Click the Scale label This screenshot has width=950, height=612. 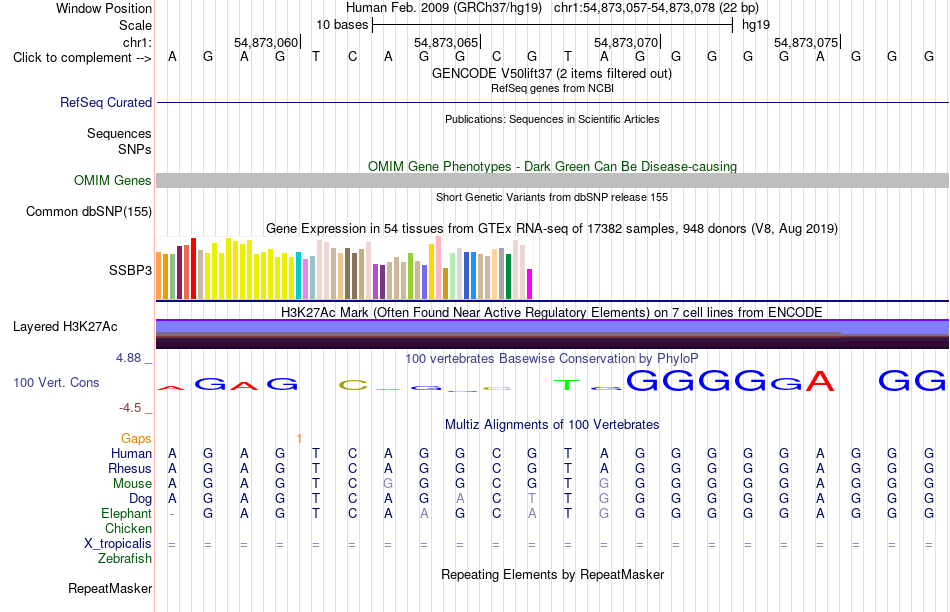click(135, 25)
